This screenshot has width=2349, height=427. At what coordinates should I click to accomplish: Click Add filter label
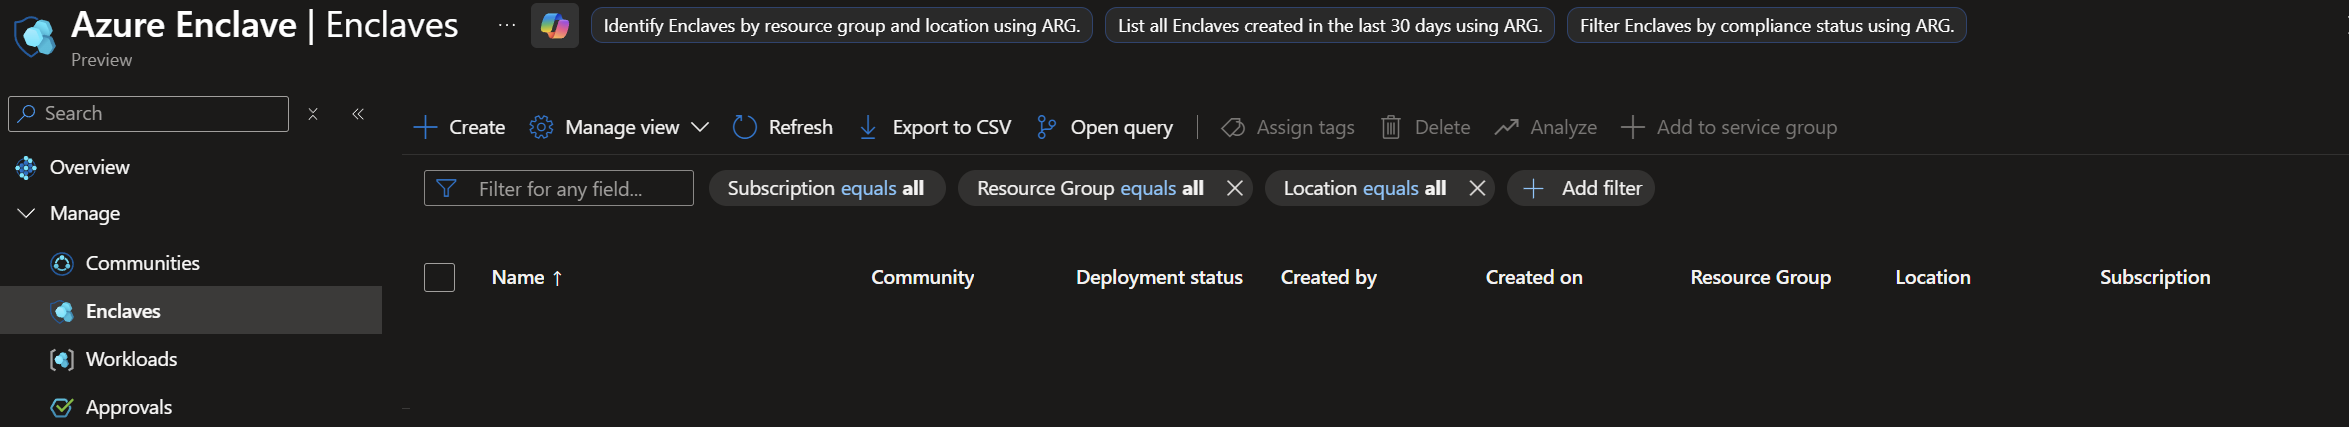1601,188
